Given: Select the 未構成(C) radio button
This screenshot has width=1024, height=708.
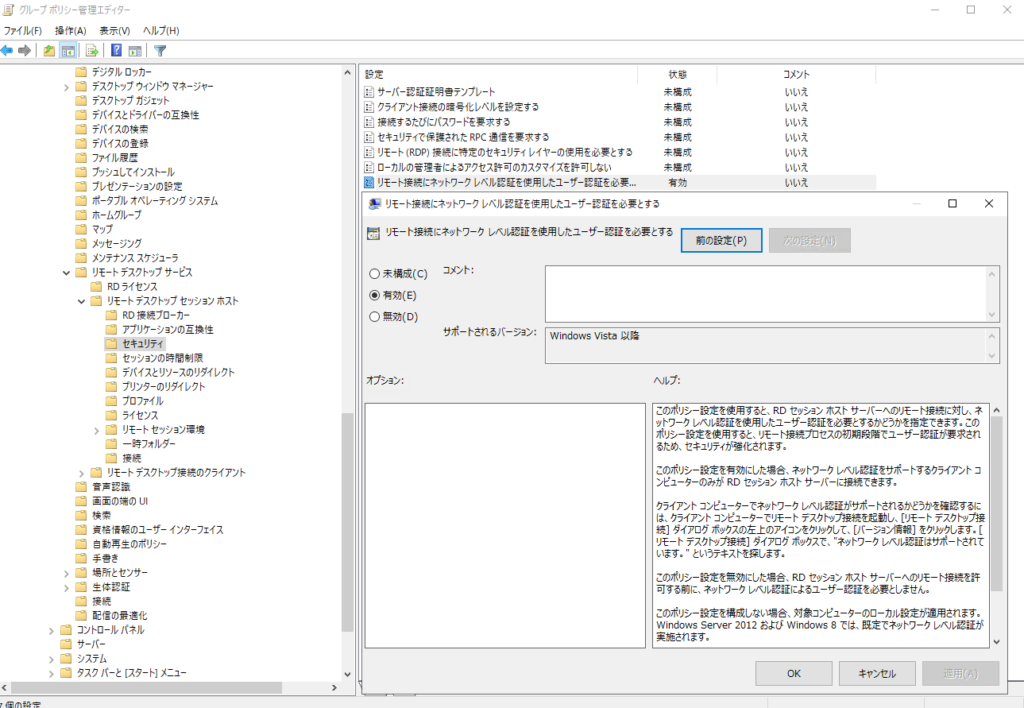Looking at the screenshot, I should 375,274.
